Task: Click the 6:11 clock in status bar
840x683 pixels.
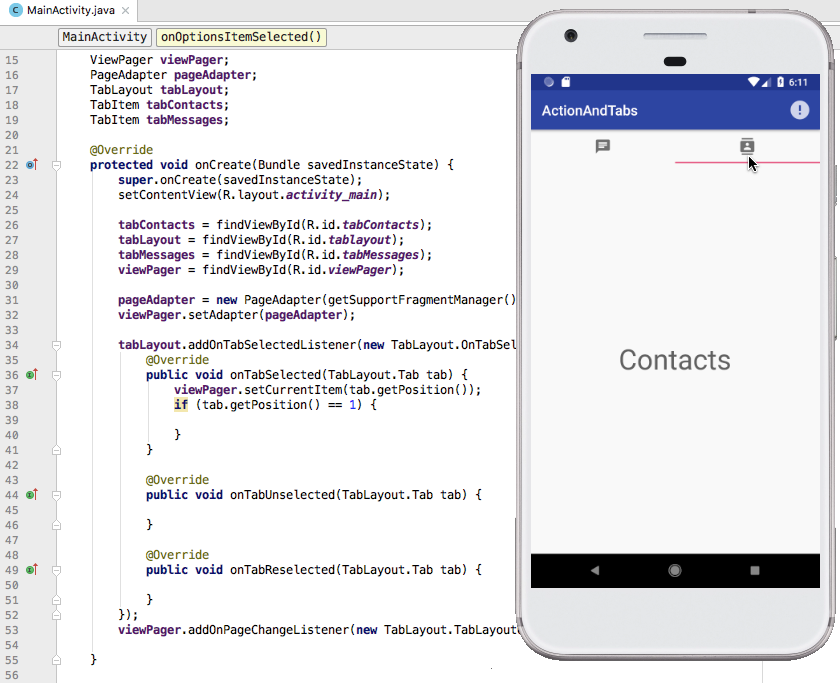Action: tap(798, 82)
